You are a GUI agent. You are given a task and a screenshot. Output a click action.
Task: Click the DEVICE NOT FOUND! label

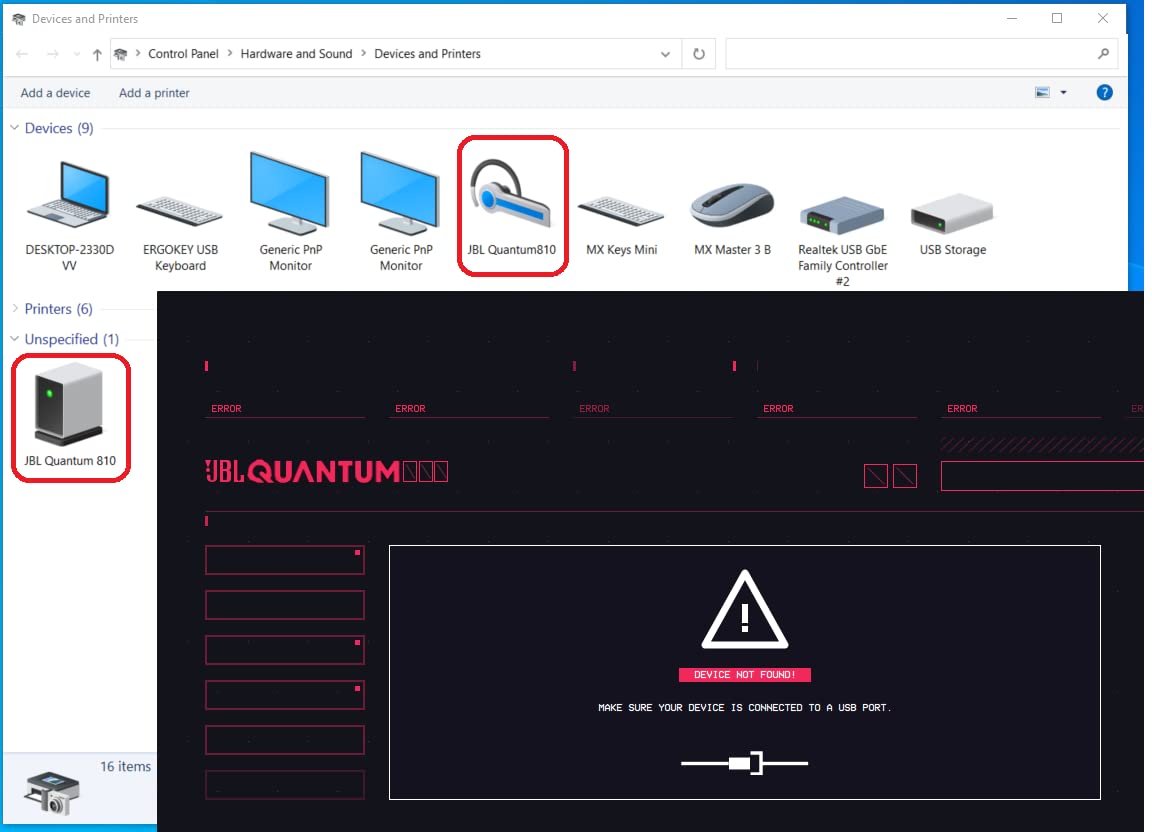(744, 675)
